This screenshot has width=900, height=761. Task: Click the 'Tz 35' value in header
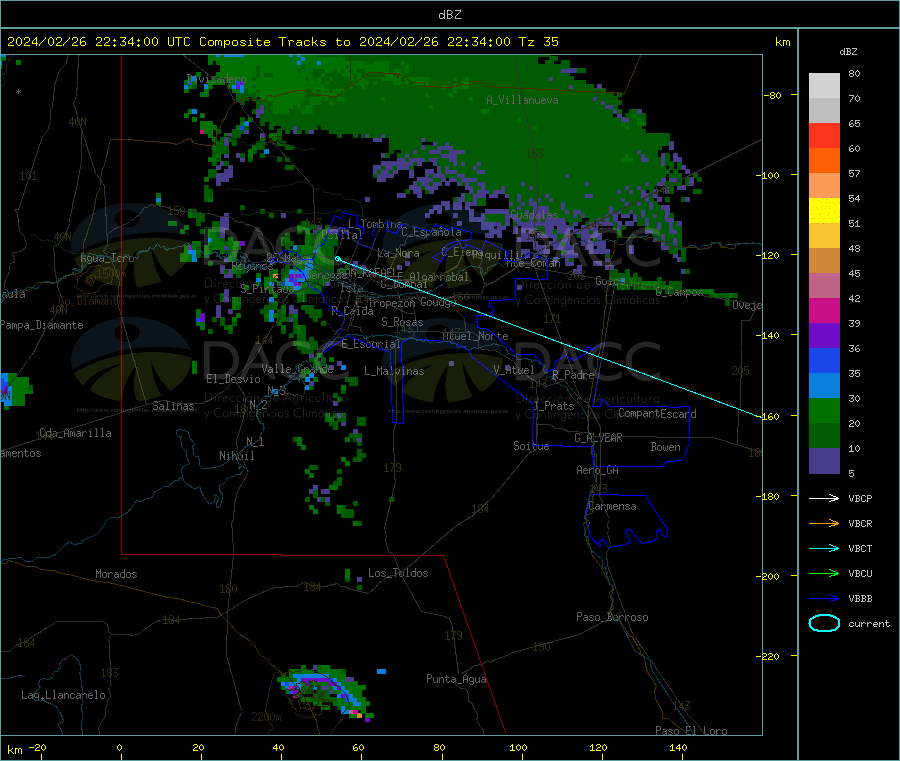pyautogui.click(x=538, y=42)
